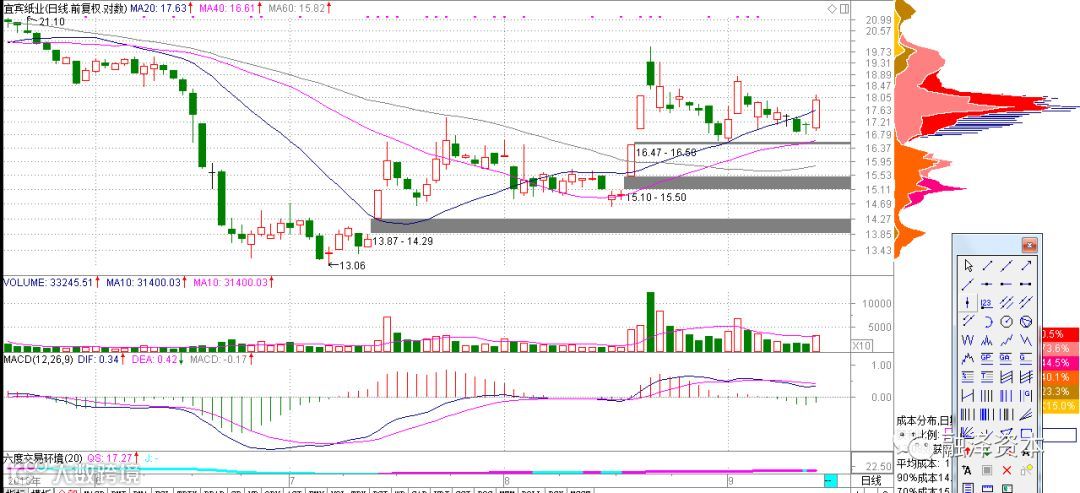The image size is (1080, 493).
Task: Click the red X delete drawing tool
Action: point(1006,470)
